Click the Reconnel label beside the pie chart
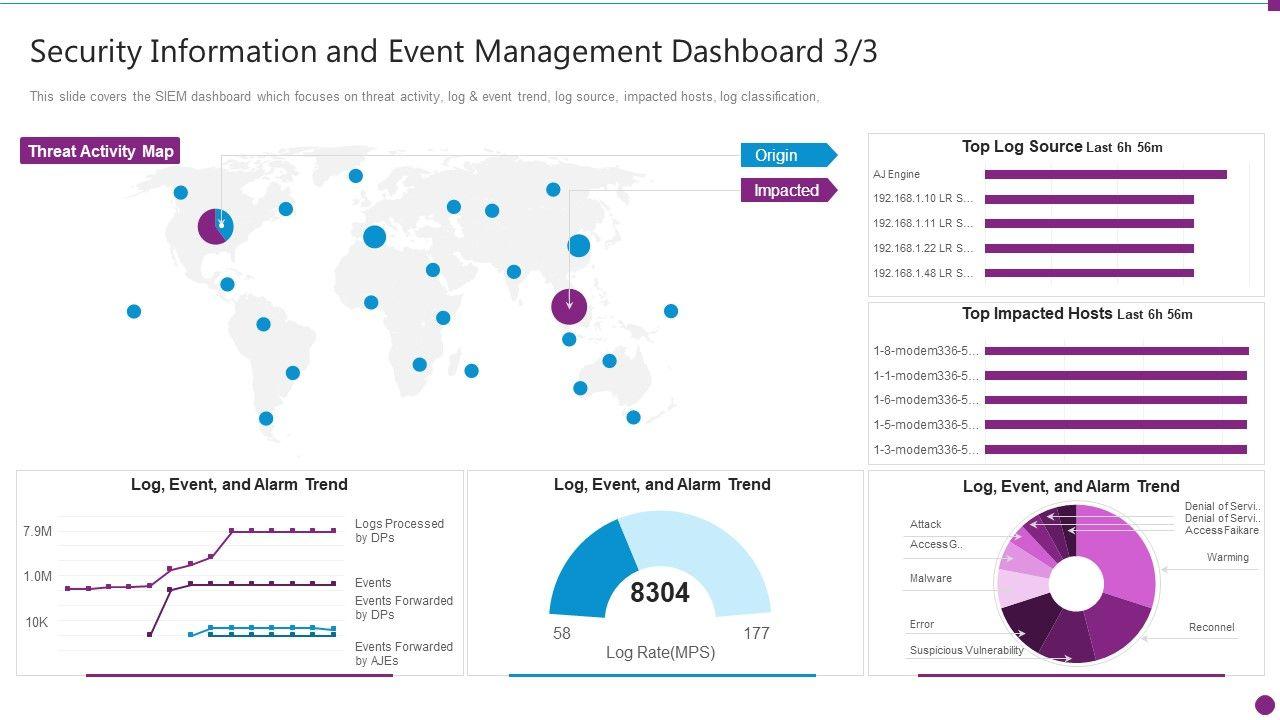This screenshot has height=720, width=1280. point(1211,628)
